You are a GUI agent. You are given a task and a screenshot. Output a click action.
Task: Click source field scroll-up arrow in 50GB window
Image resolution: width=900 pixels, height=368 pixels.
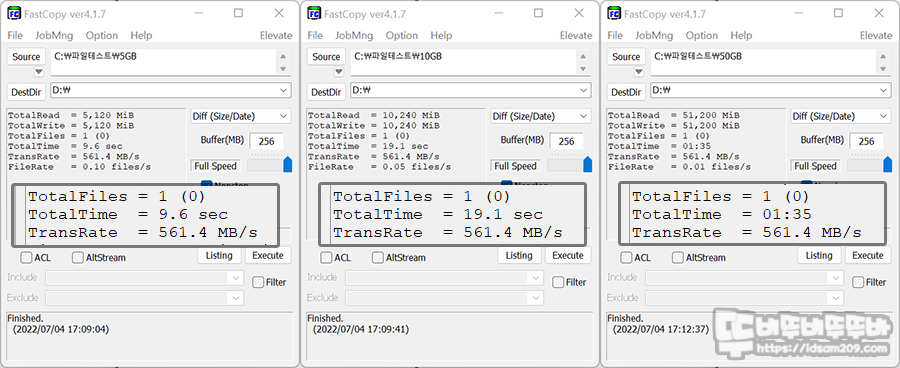click(883, 56)
